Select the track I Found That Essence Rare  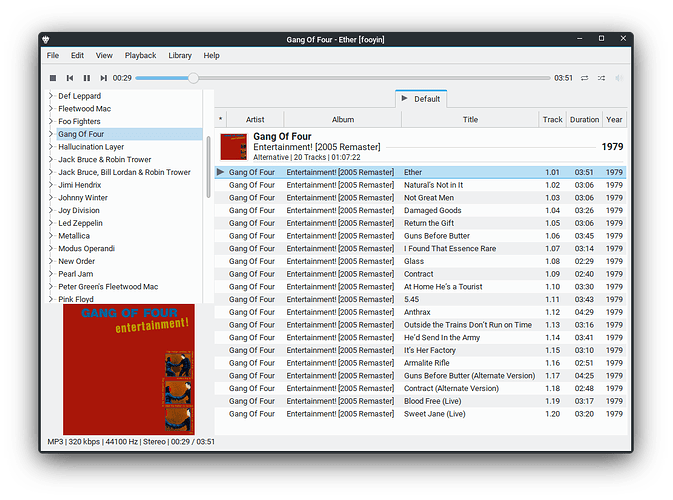tap(421, 248)
